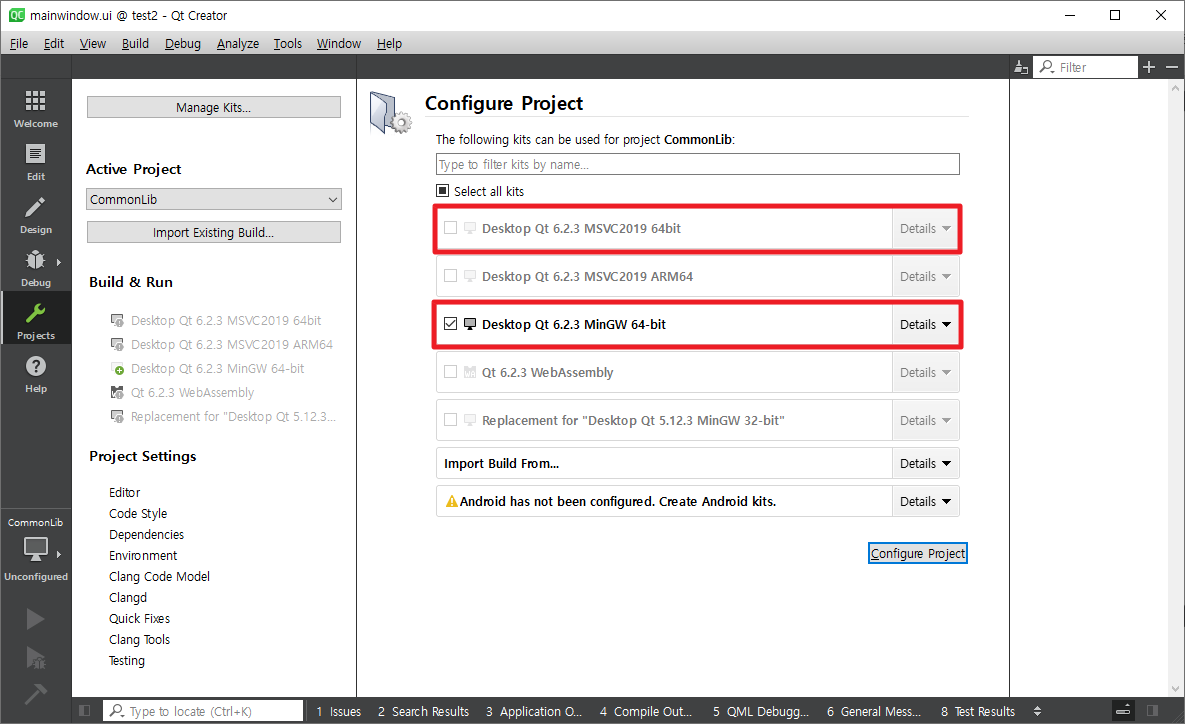Open Help mode in sidebar
Screen dimensions: 1185x724
pyautogui.click(x=36, y=373)
